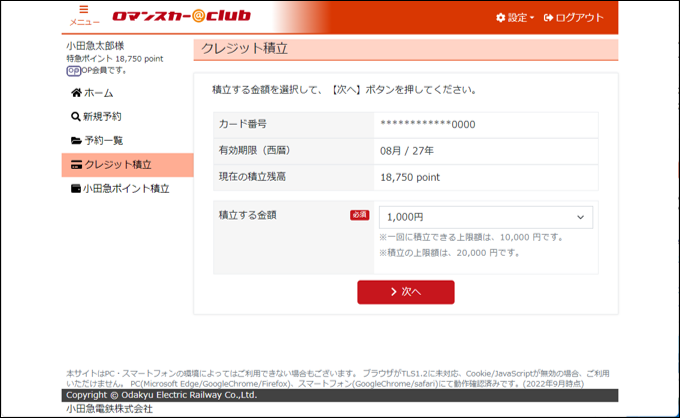Image resolution: width=680 pixels, height=418 pixels.
Task: Click the wallet icon beside 小田急ポイント積立
Action: coord(76,189)
